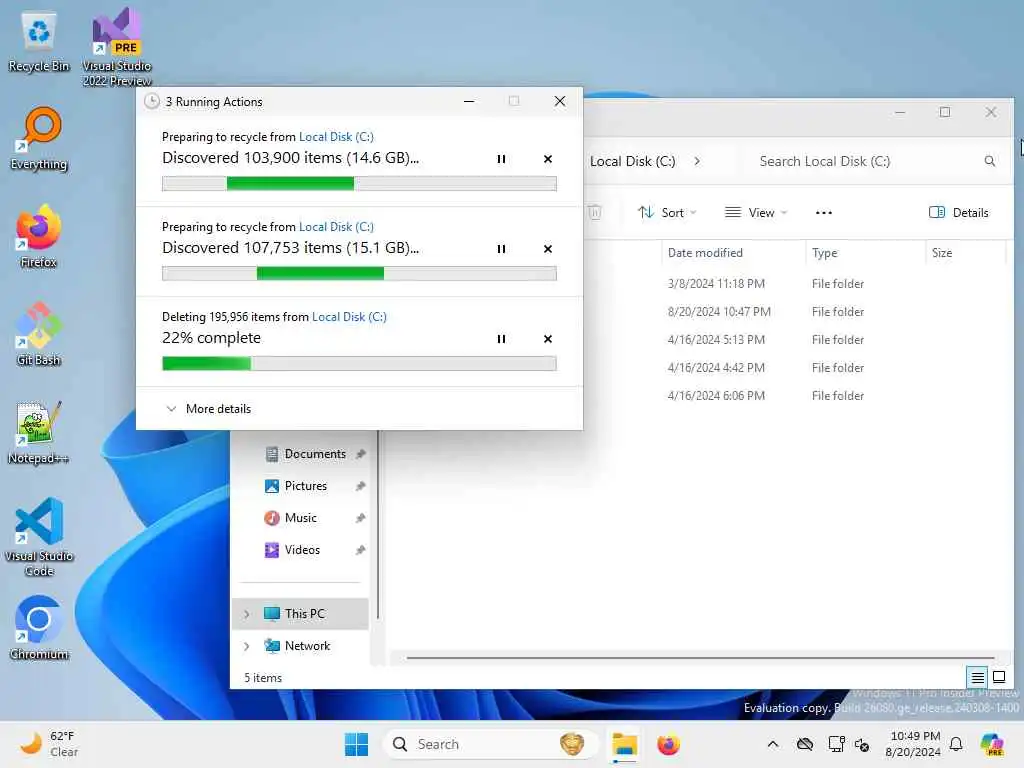The height and width of the screenshot is (768, 1024).
Task: Open Firefox from the taskbar
Action: [668, 744]
